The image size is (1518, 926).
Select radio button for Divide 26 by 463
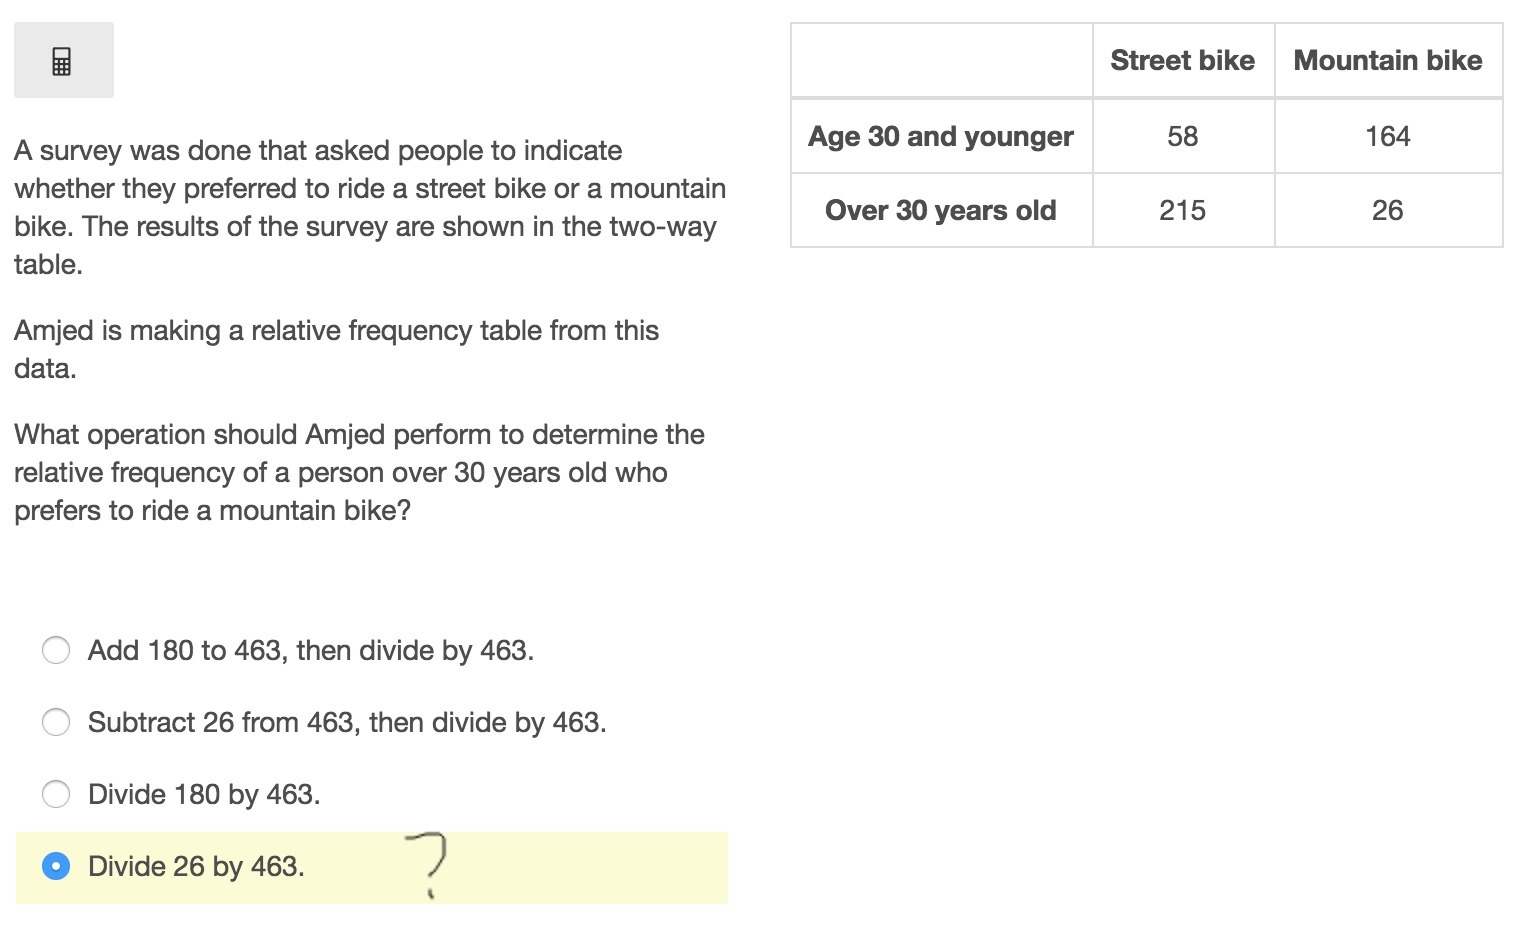(56, 866)
